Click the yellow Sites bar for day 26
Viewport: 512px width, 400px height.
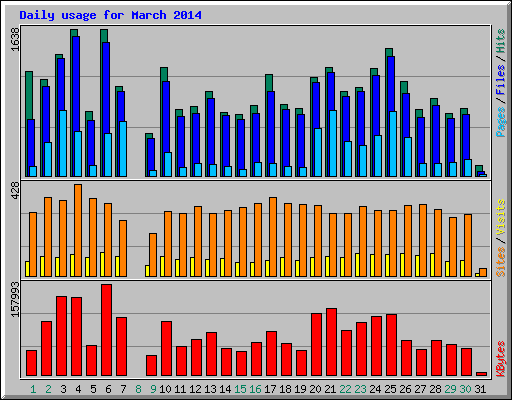tap(402, 265)
